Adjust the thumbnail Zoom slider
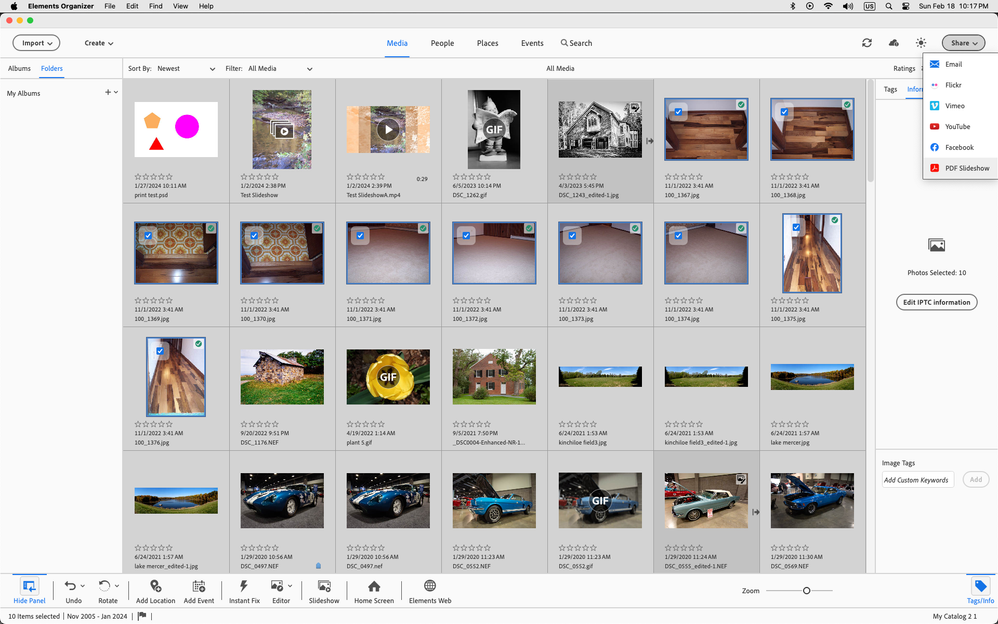Screen dimensions: 998x624 pos(806,590)
